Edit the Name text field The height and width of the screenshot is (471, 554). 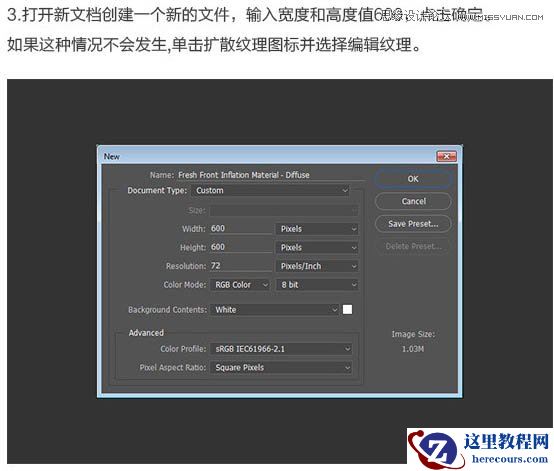coord(271,175)
